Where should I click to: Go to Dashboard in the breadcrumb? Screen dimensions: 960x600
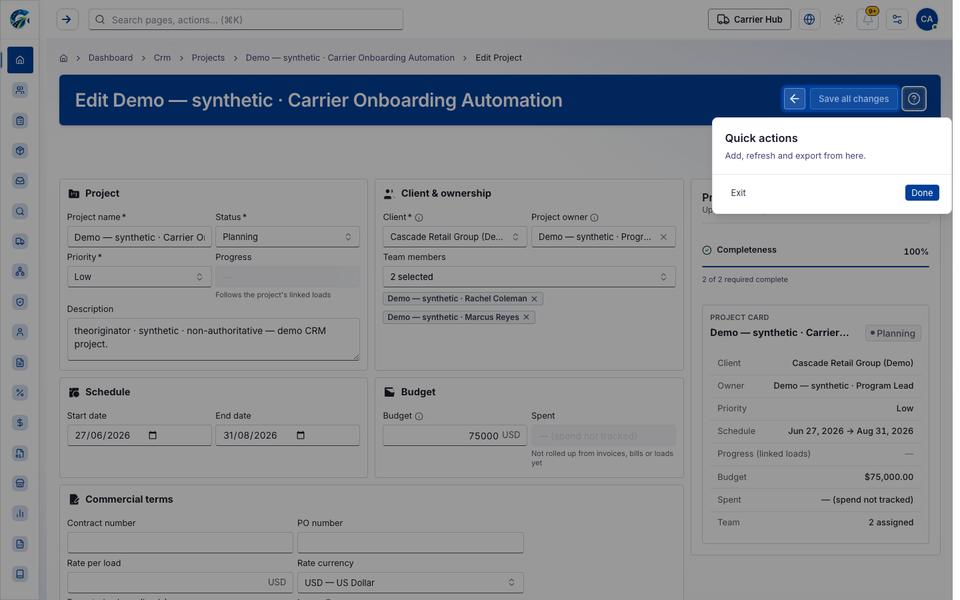pos(110,58)
